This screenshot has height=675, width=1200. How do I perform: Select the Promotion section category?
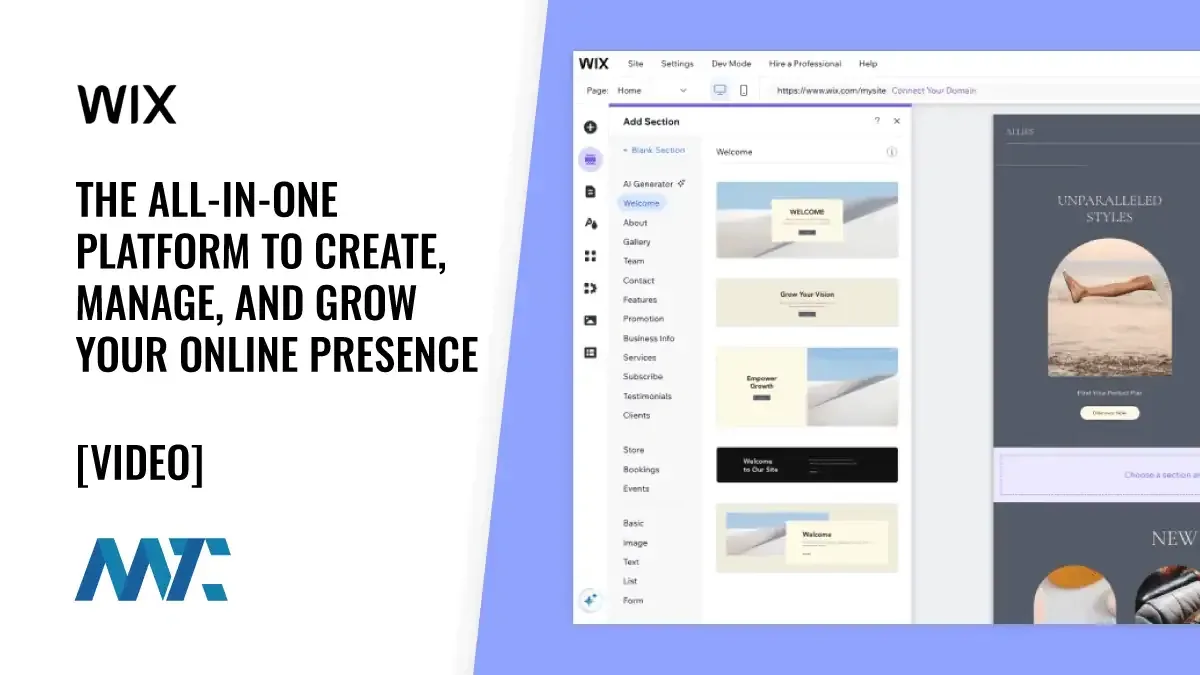643,319
